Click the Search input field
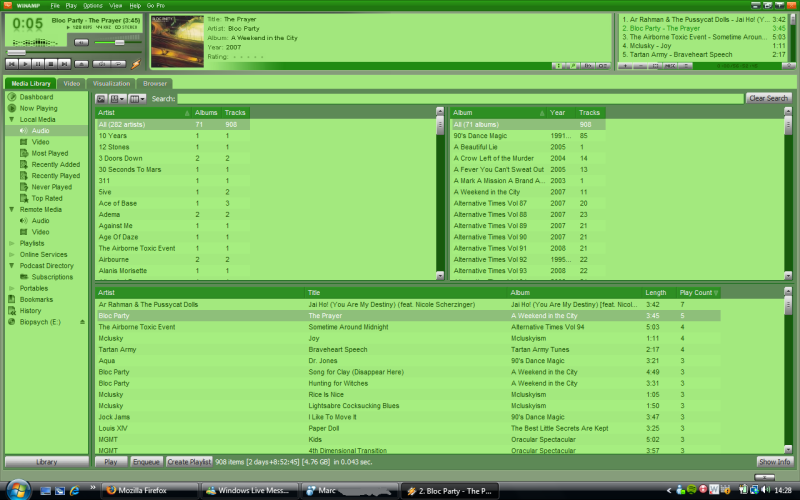Image resolution: width=800 pixels, height=500 pixels. coord(460,98)
